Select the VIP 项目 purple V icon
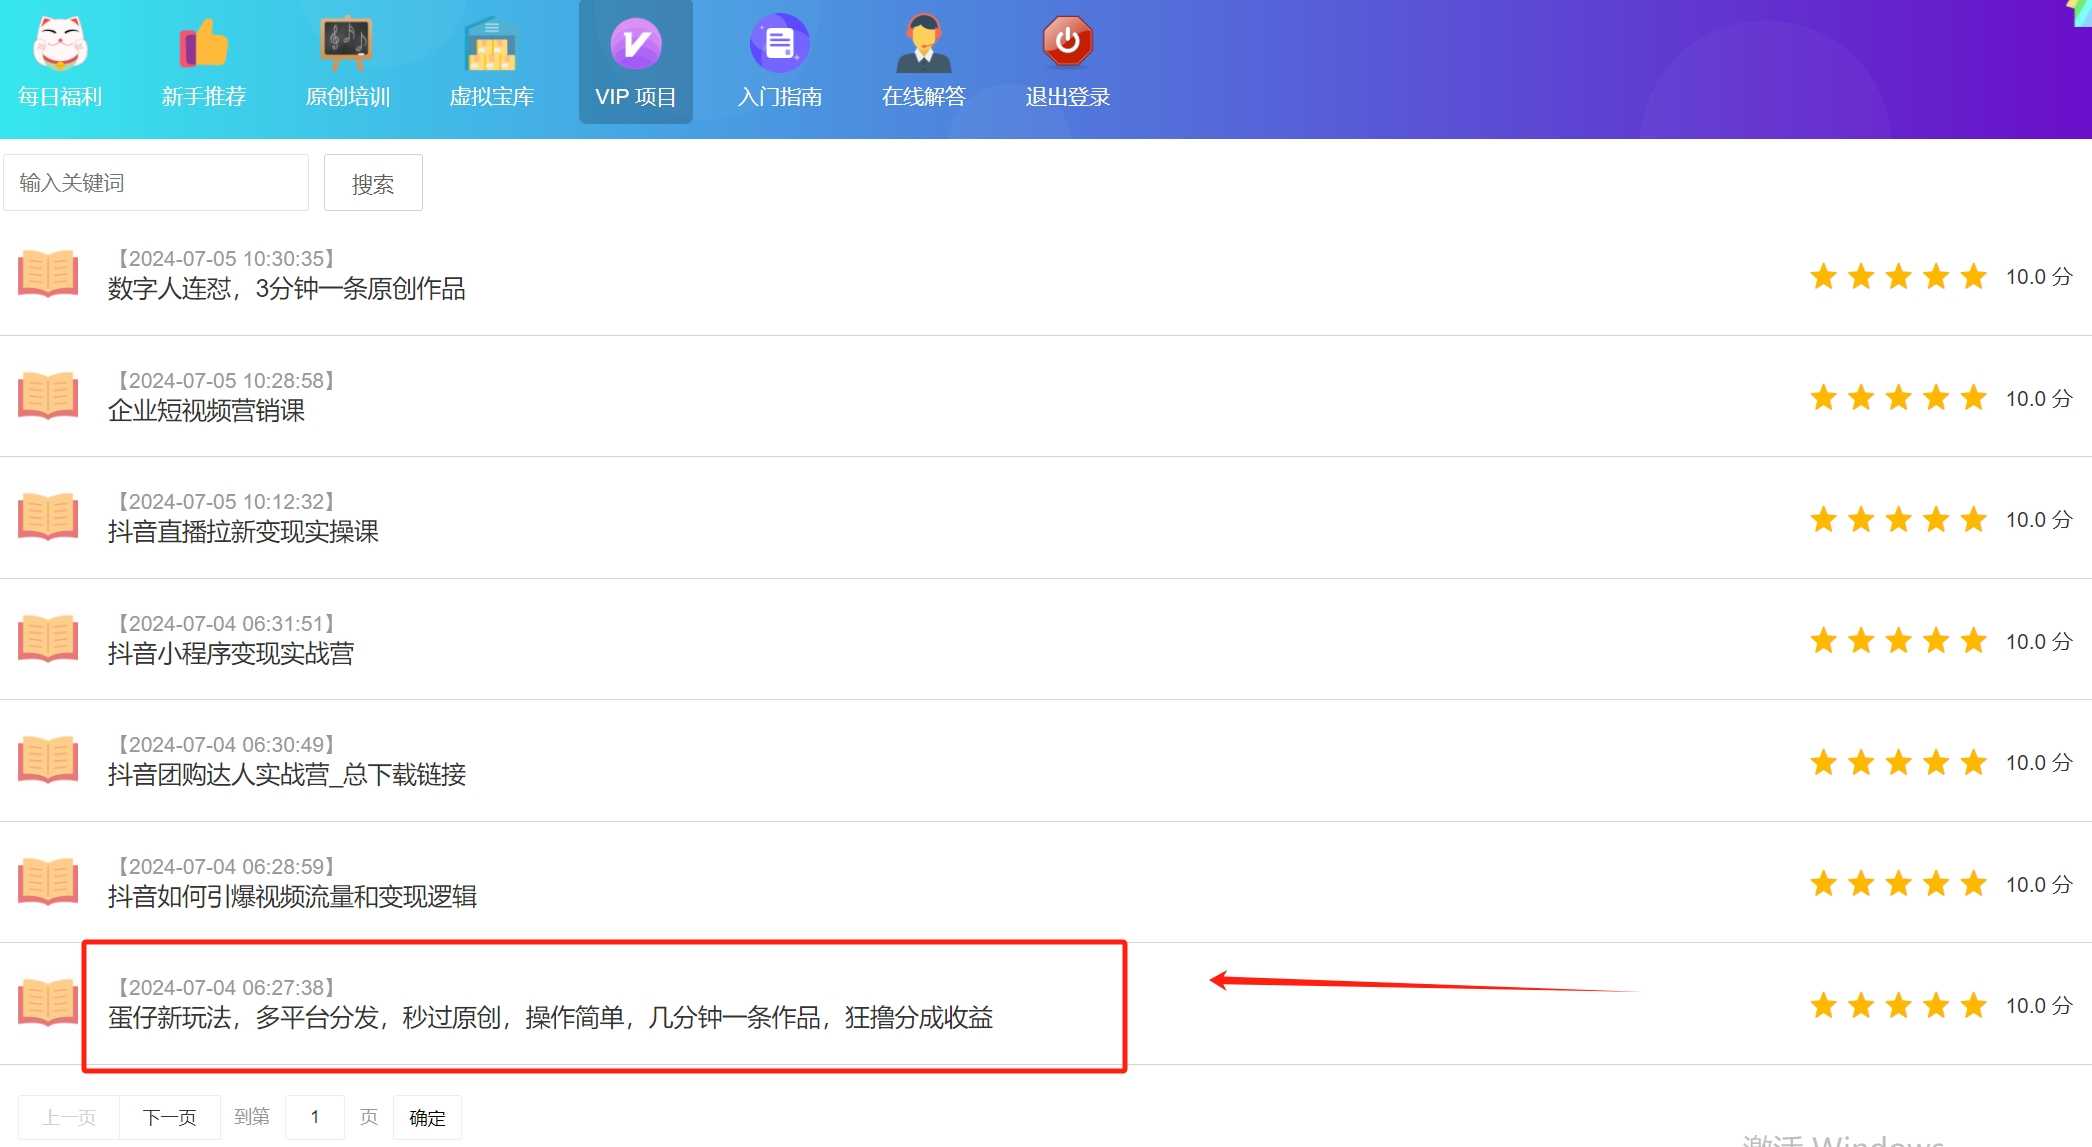Image resolution: width=2092 pixels, height=1147 pixels. [636, 43]
